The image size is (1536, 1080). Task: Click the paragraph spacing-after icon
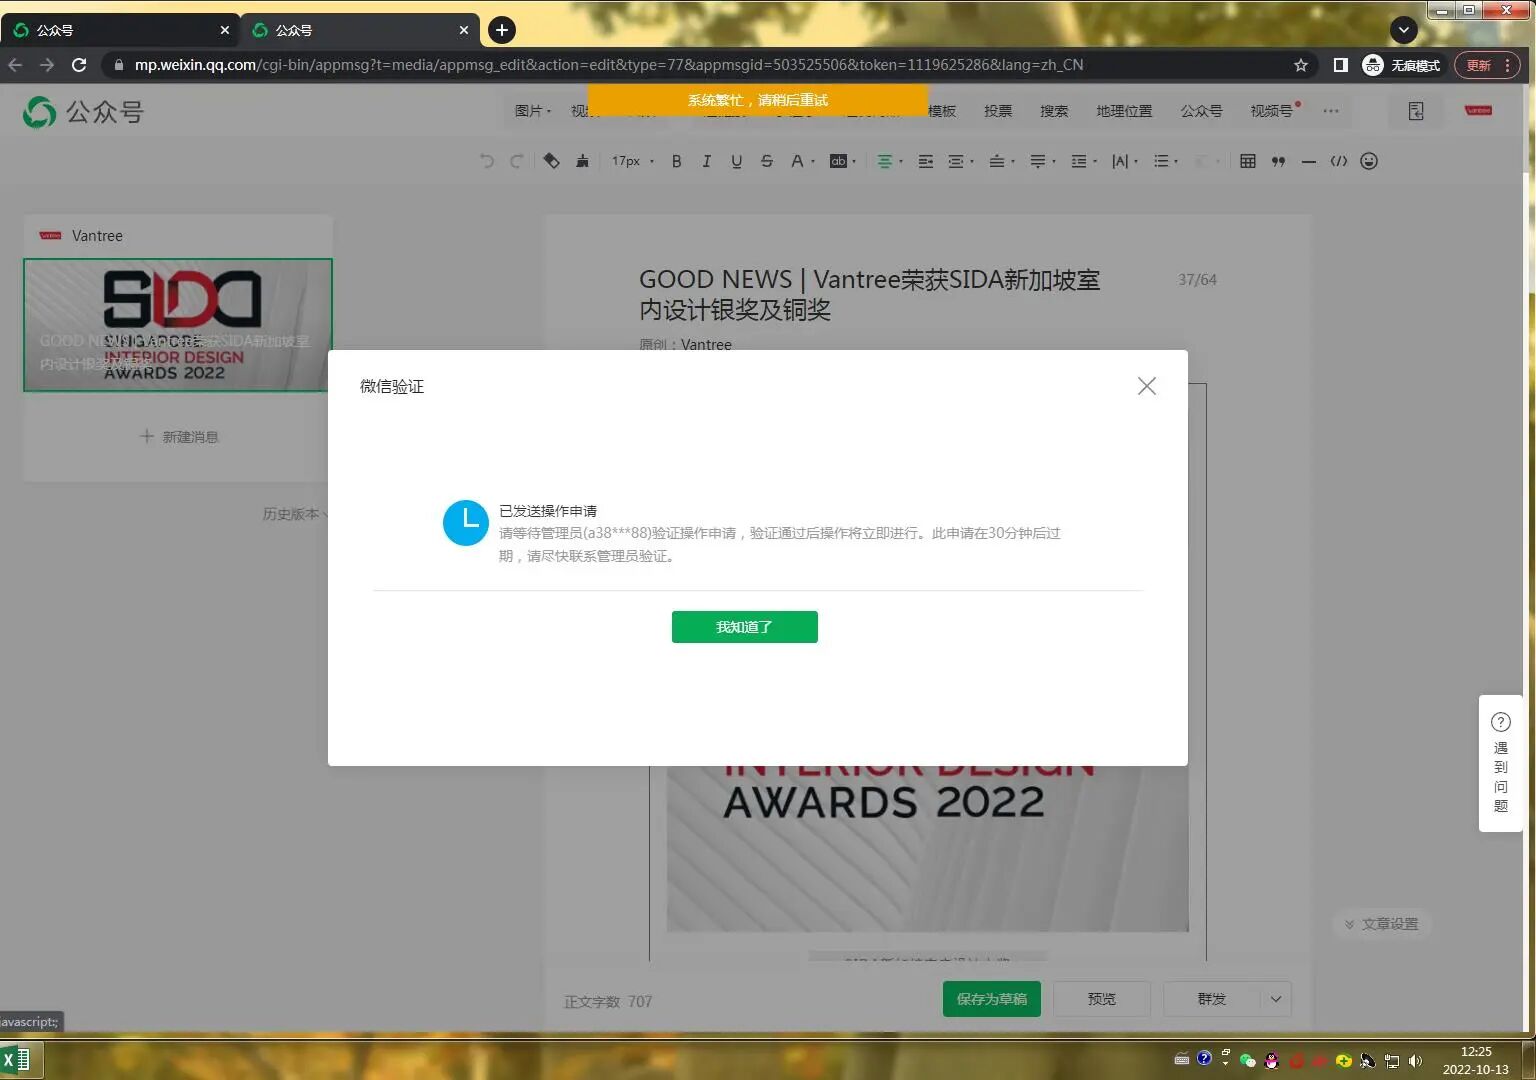click(1038, 161)
